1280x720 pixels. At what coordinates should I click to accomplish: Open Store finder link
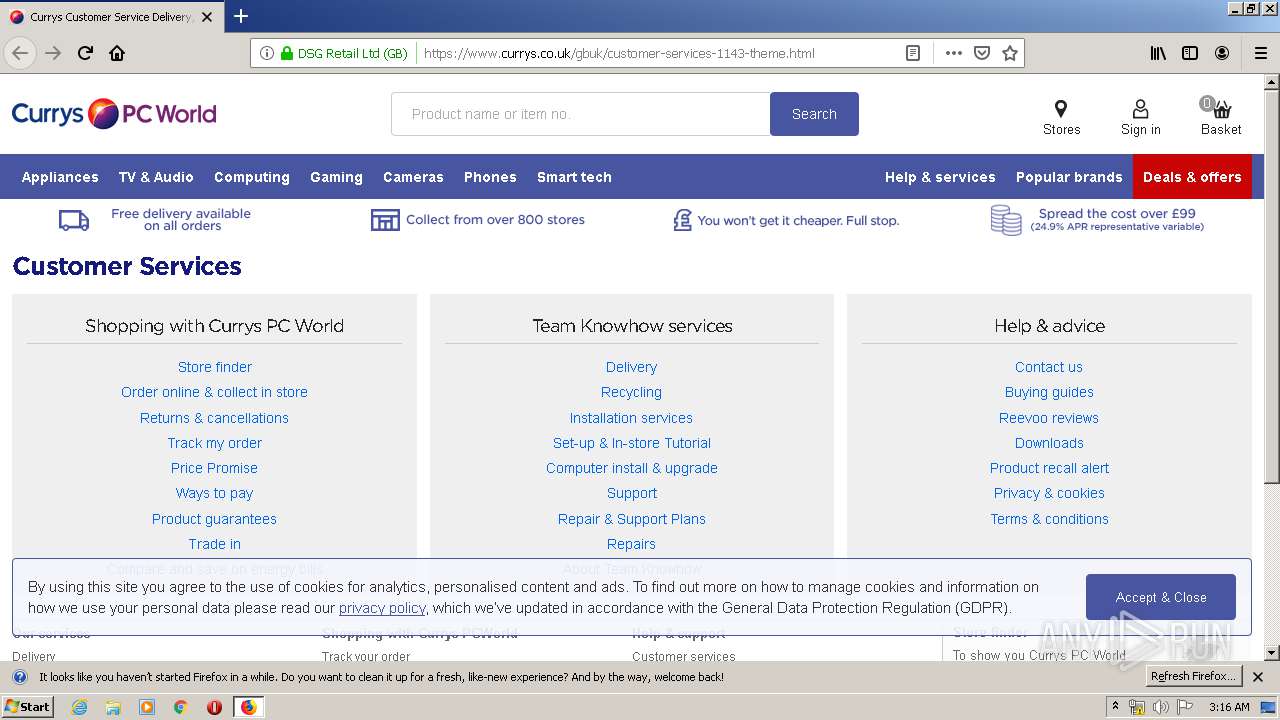(x=215, y=367)
